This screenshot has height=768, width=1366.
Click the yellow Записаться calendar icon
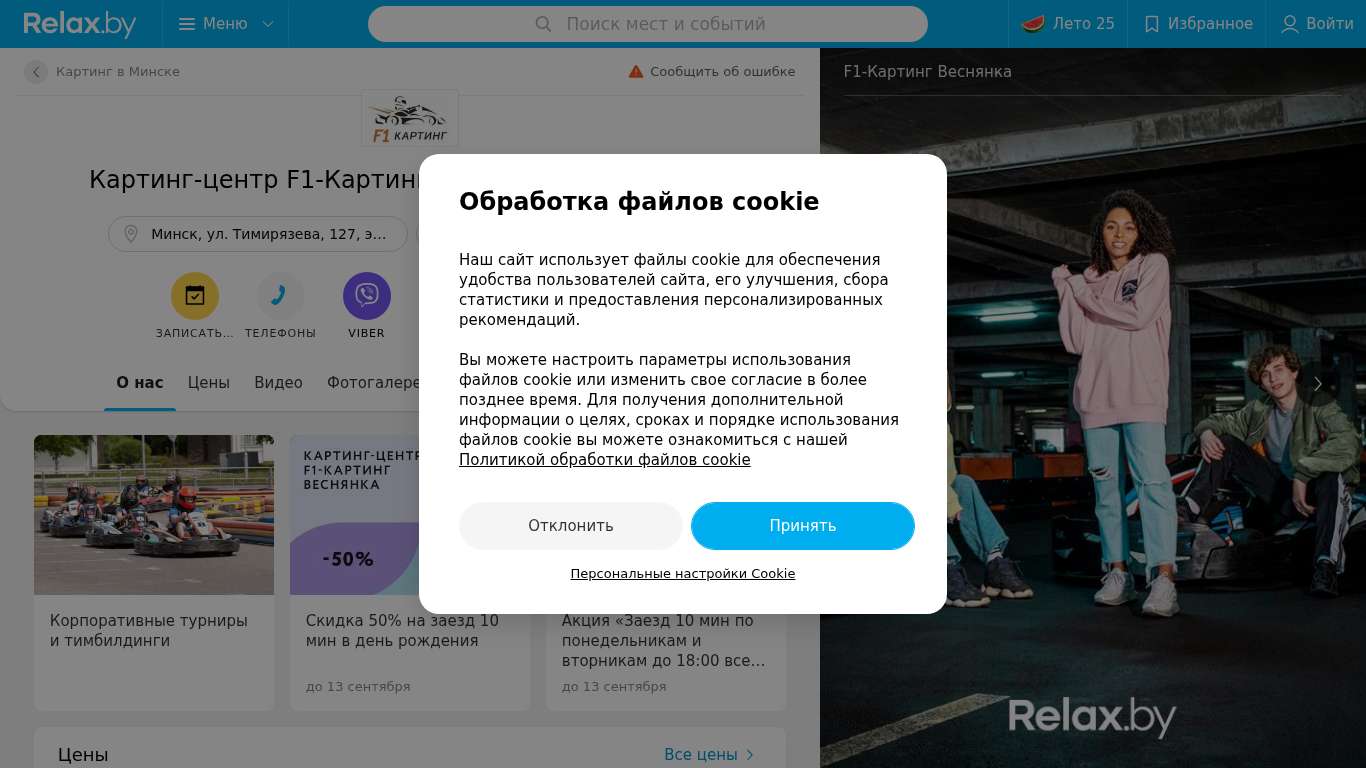coord(195,296)
